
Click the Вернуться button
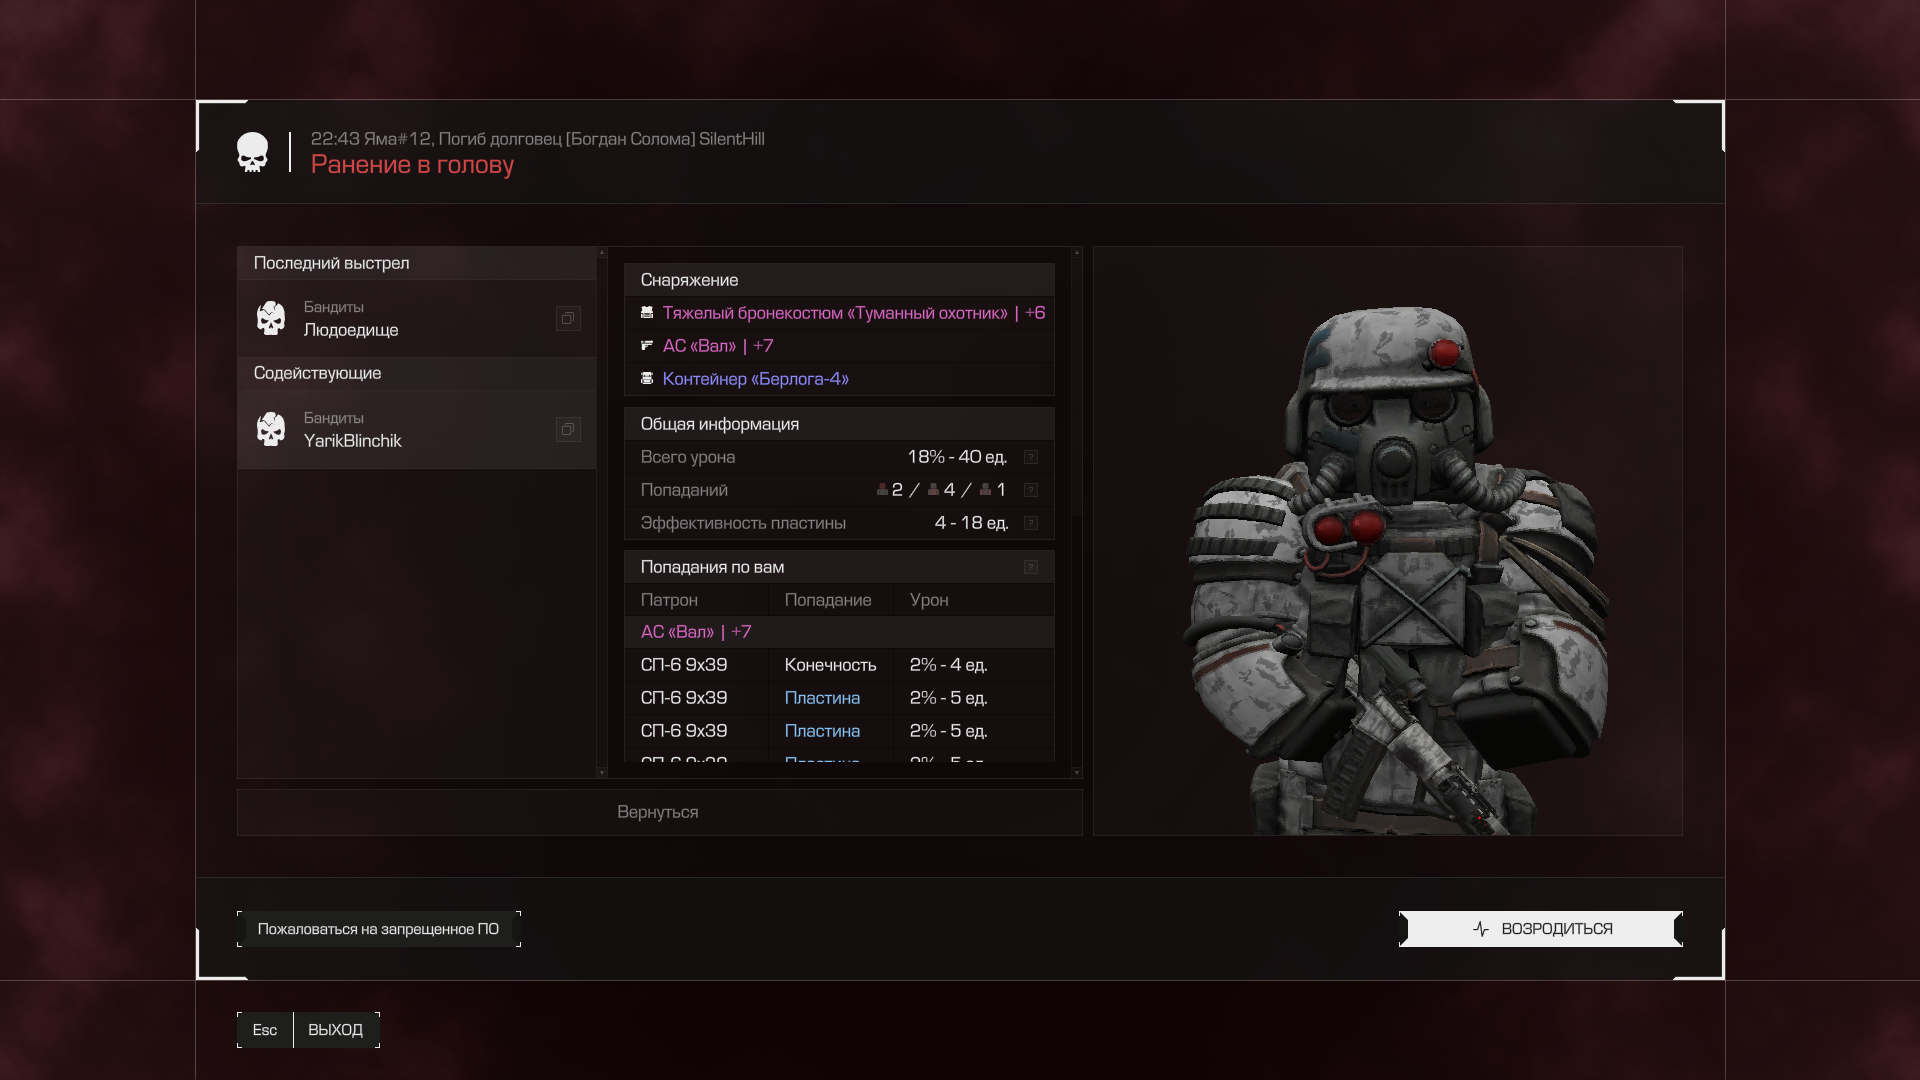[x=659, y=812]
